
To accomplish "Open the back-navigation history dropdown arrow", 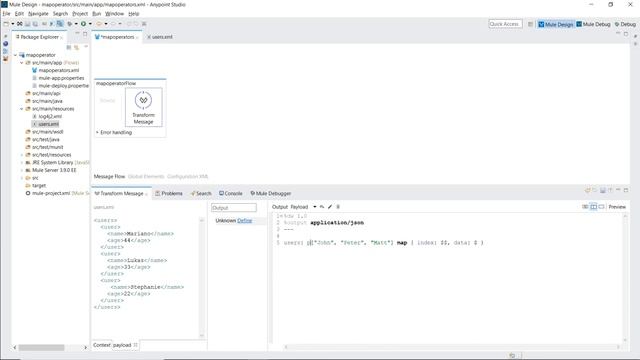I will pyautogui.click(x=106, y=24).
